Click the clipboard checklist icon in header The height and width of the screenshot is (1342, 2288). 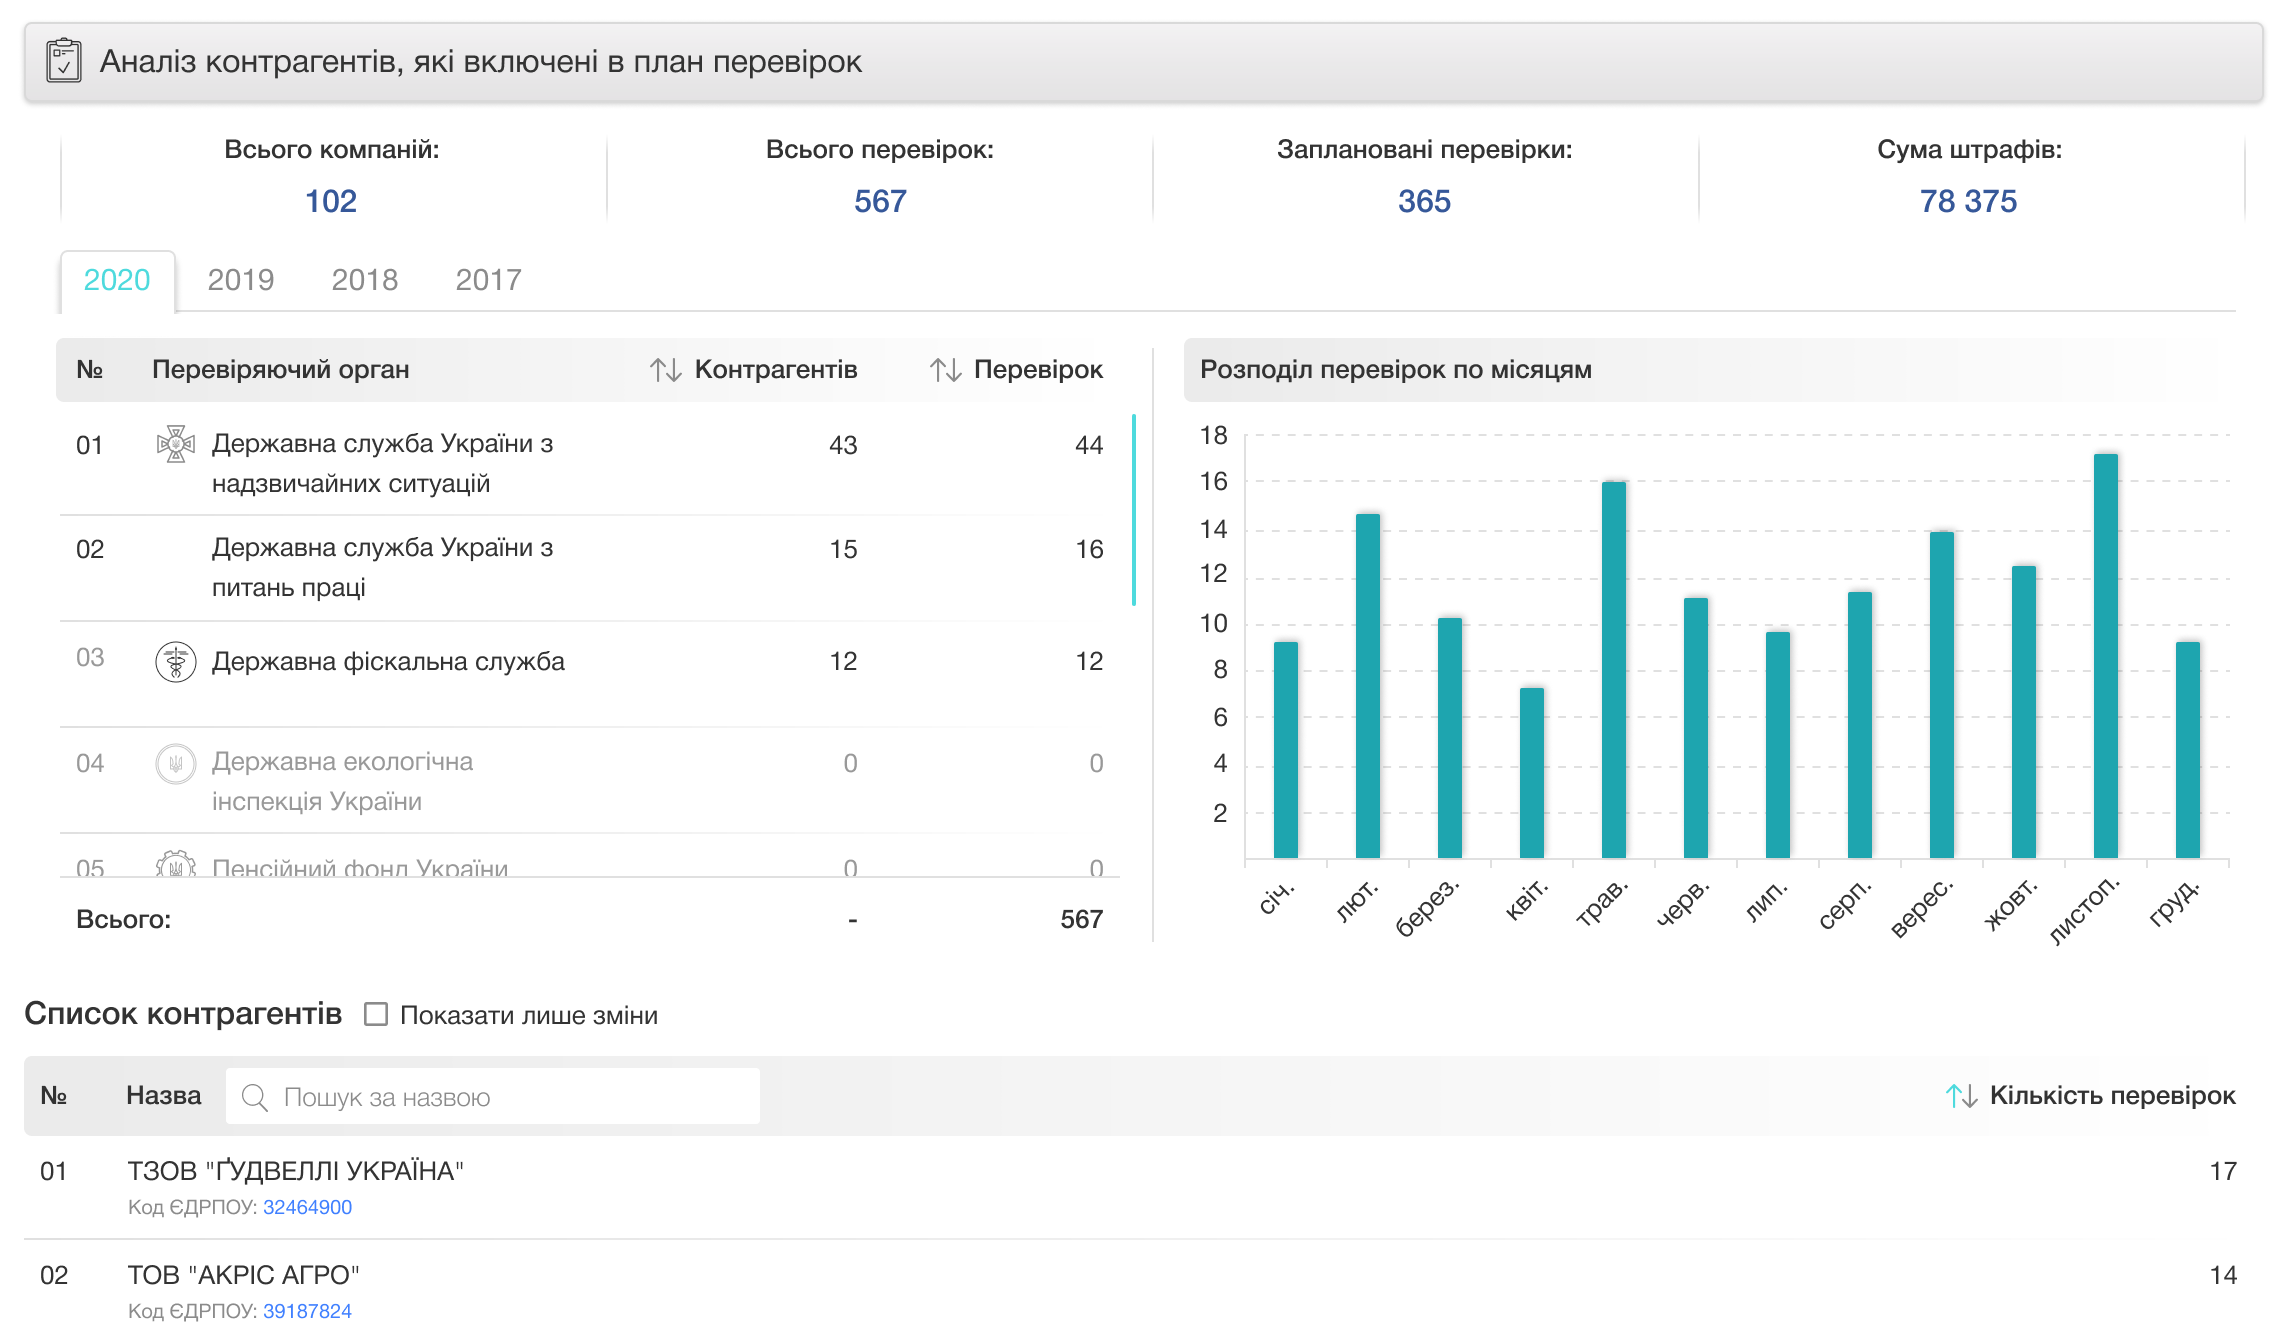click(64, 61)
